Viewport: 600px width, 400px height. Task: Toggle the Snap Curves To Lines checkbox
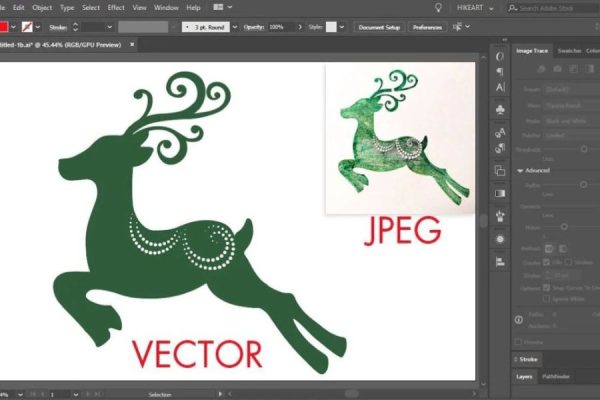tap(545, 288)
